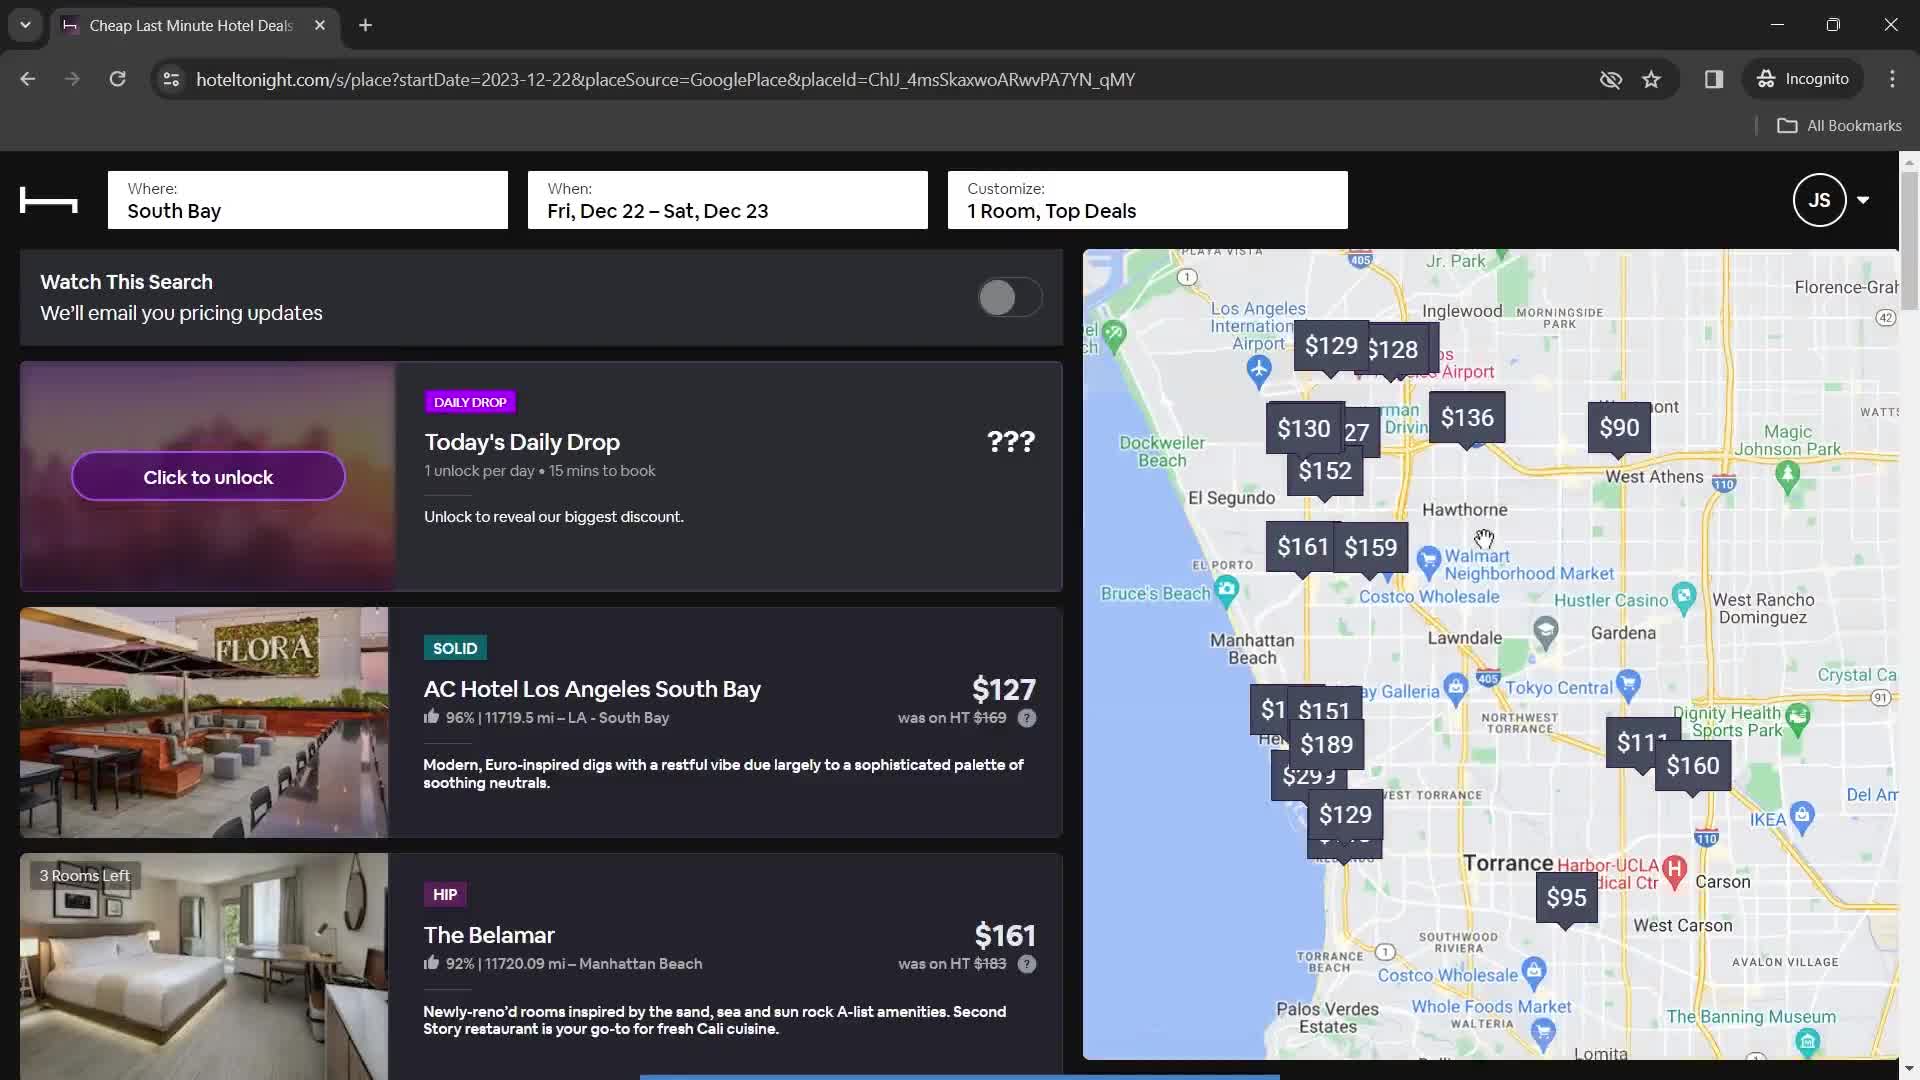Toggle Incognito mode indicator
Image resolution: width=1920 pixels, height=1080 pixels.
1807,79
